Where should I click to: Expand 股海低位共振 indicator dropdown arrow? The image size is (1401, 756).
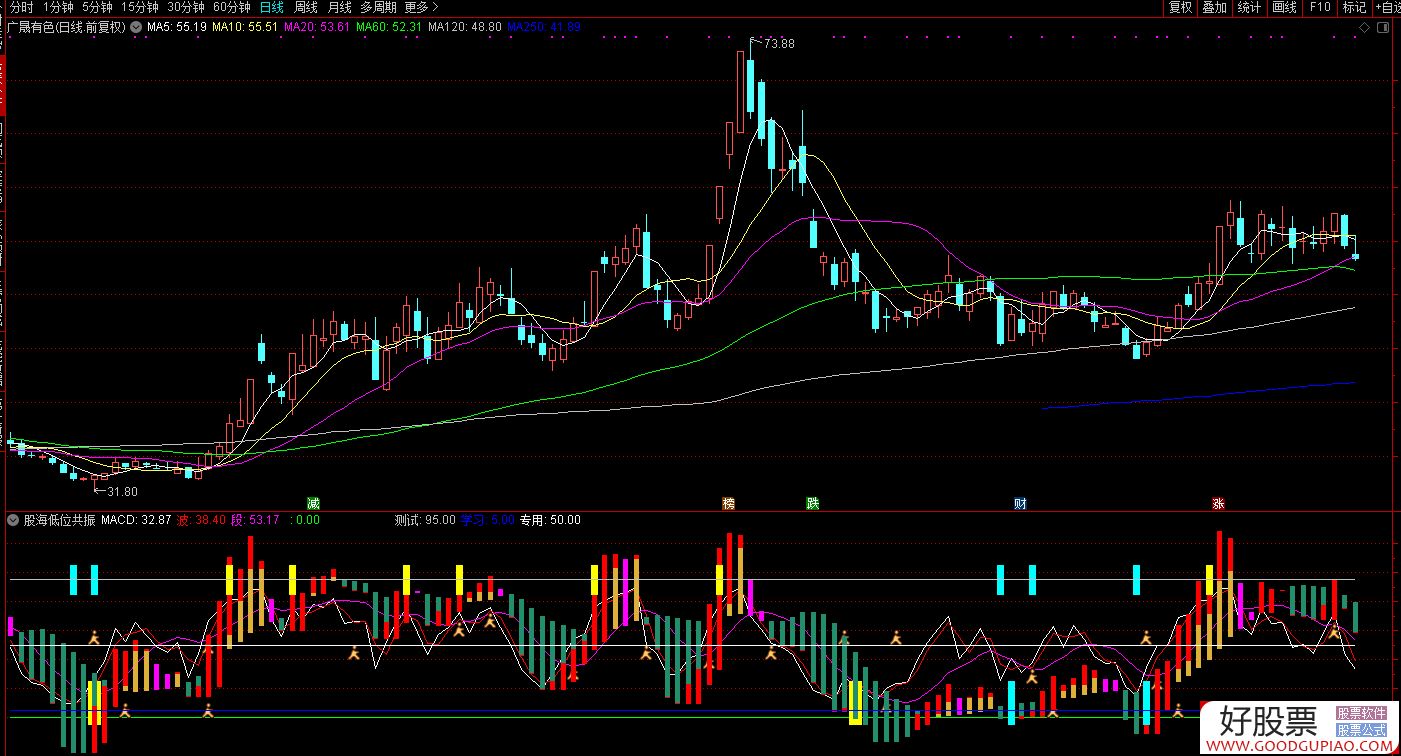pos(12,520)
